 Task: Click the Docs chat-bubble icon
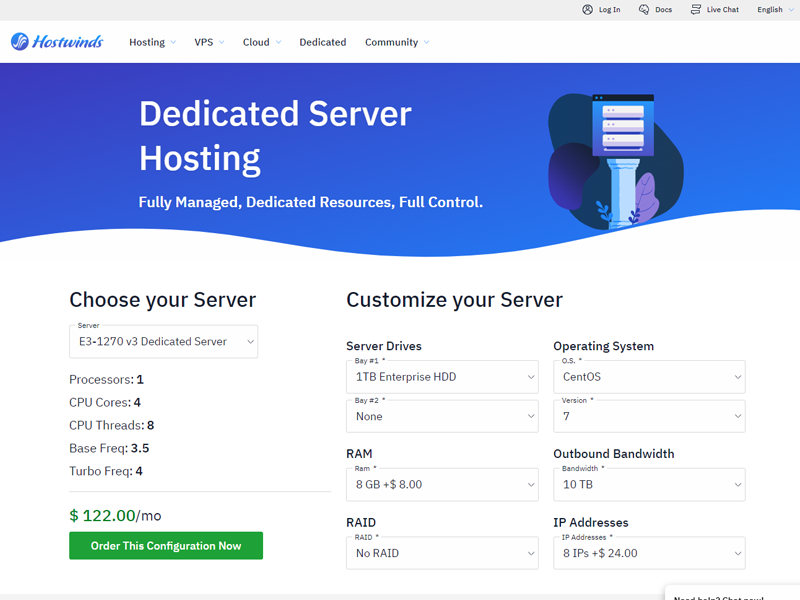pos(644,10)
